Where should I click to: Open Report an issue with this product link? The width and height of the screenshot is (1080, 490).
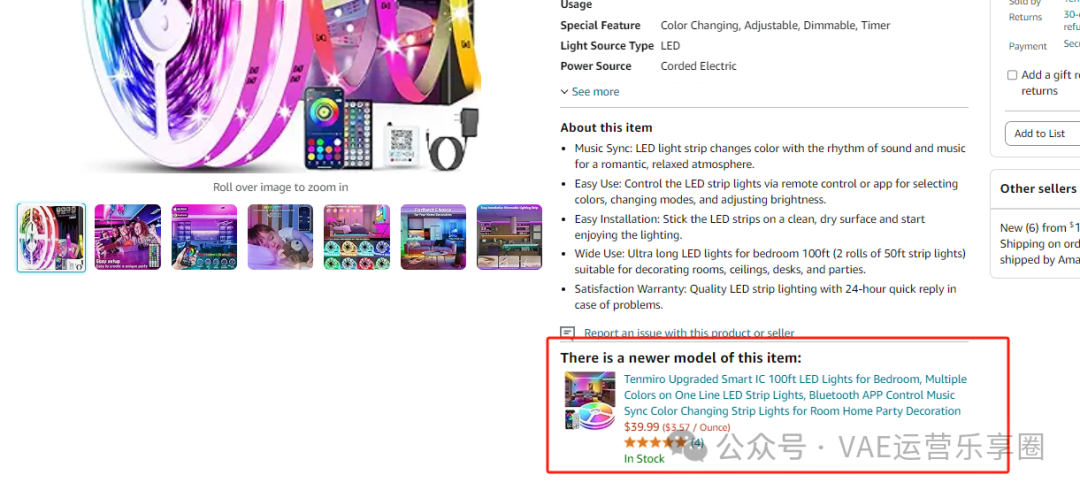[689, 333]
